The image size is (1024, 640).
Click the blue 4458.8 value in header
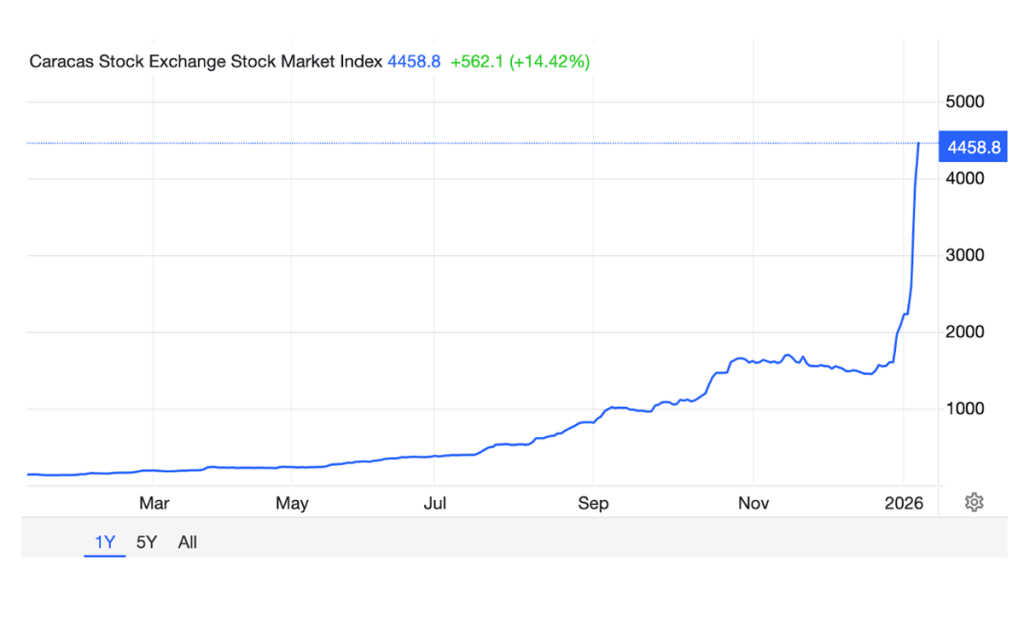tap(414, 61)
